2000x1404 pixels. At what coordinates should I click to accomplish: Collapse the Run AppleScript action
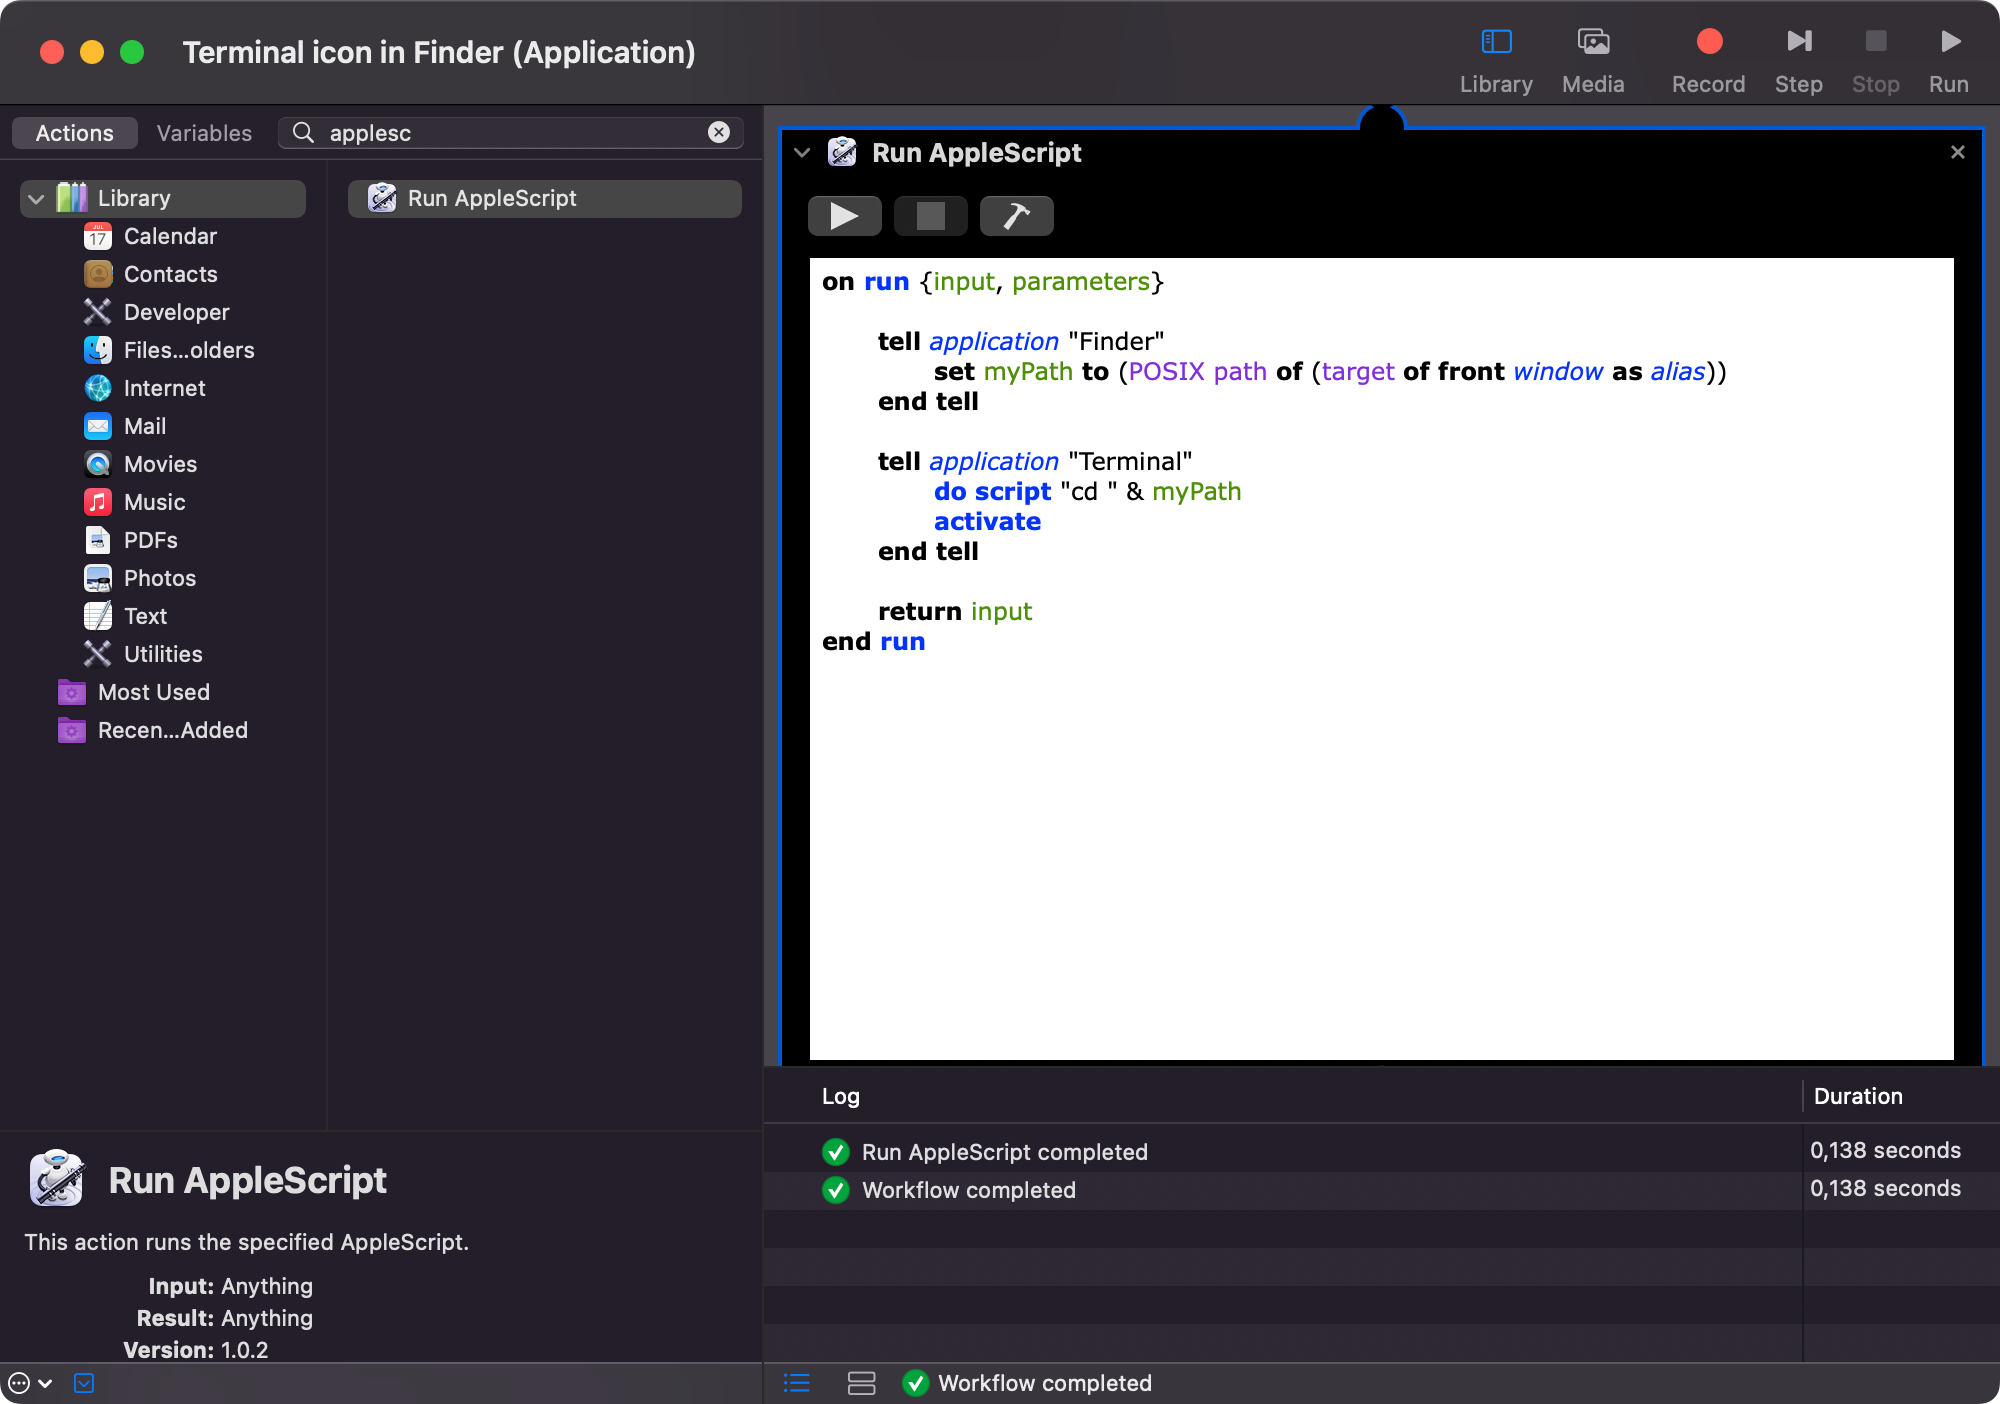pos(802,153)
